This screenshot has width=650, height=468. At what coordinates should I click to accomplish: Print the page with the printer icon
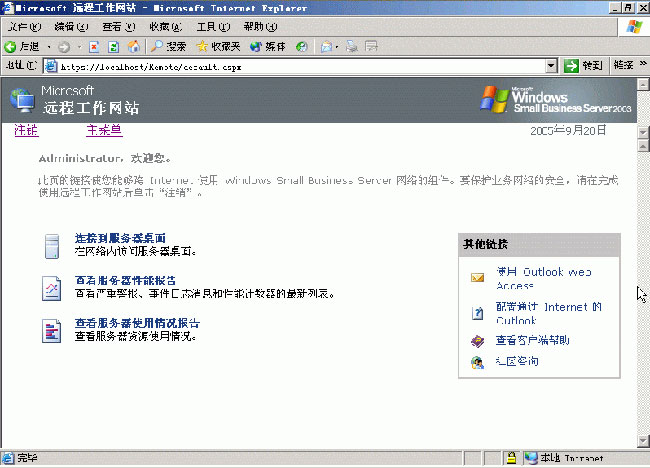coord(352,46)
